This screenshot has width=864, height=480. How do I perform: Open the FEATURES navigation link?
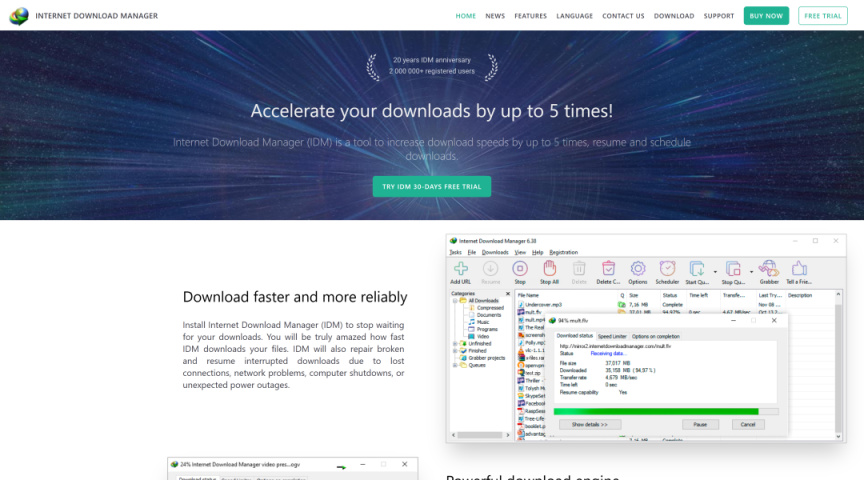pos(531,16)
